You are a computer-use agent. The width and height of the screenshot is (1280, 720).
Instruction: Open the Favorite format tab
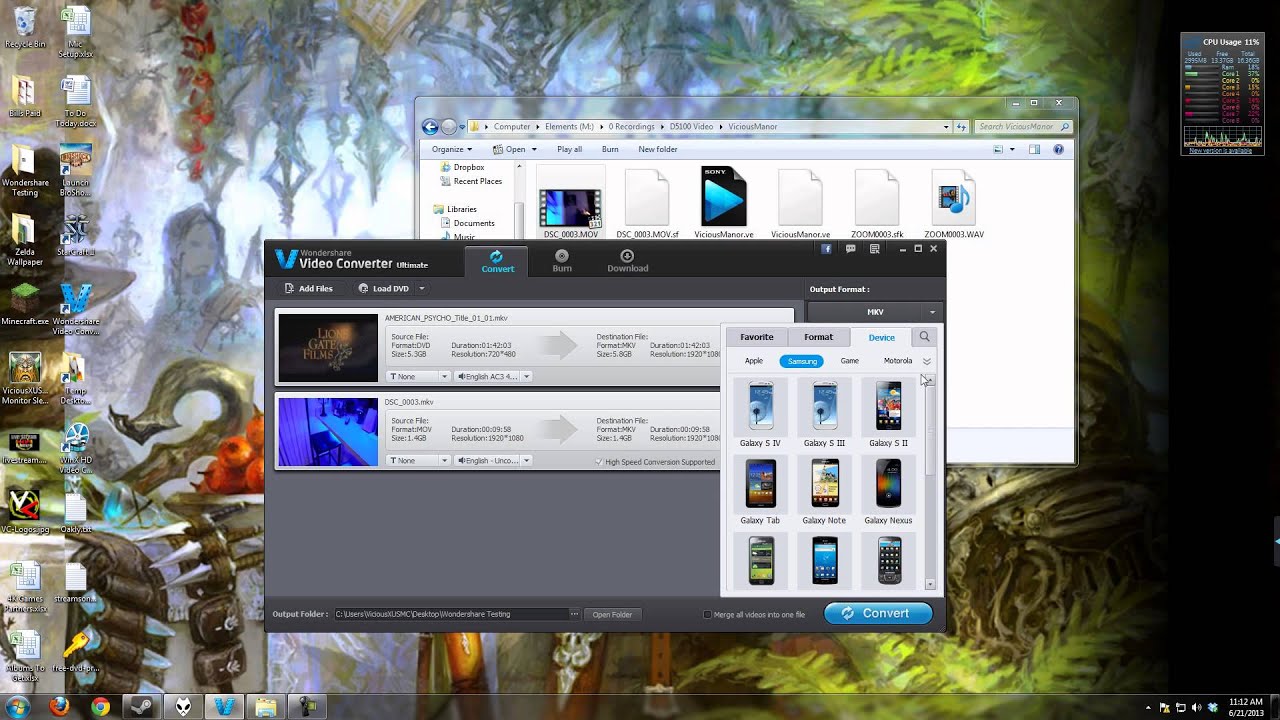pyautogui.click(x=757, y=337)
